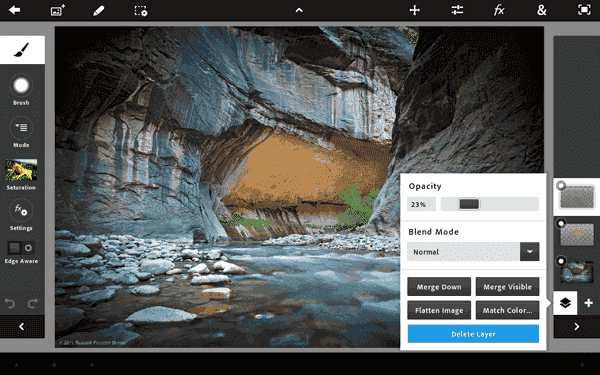600x375 pixels.
Task: Enter fullscreen view mode
Action: (x=584, y=10)
